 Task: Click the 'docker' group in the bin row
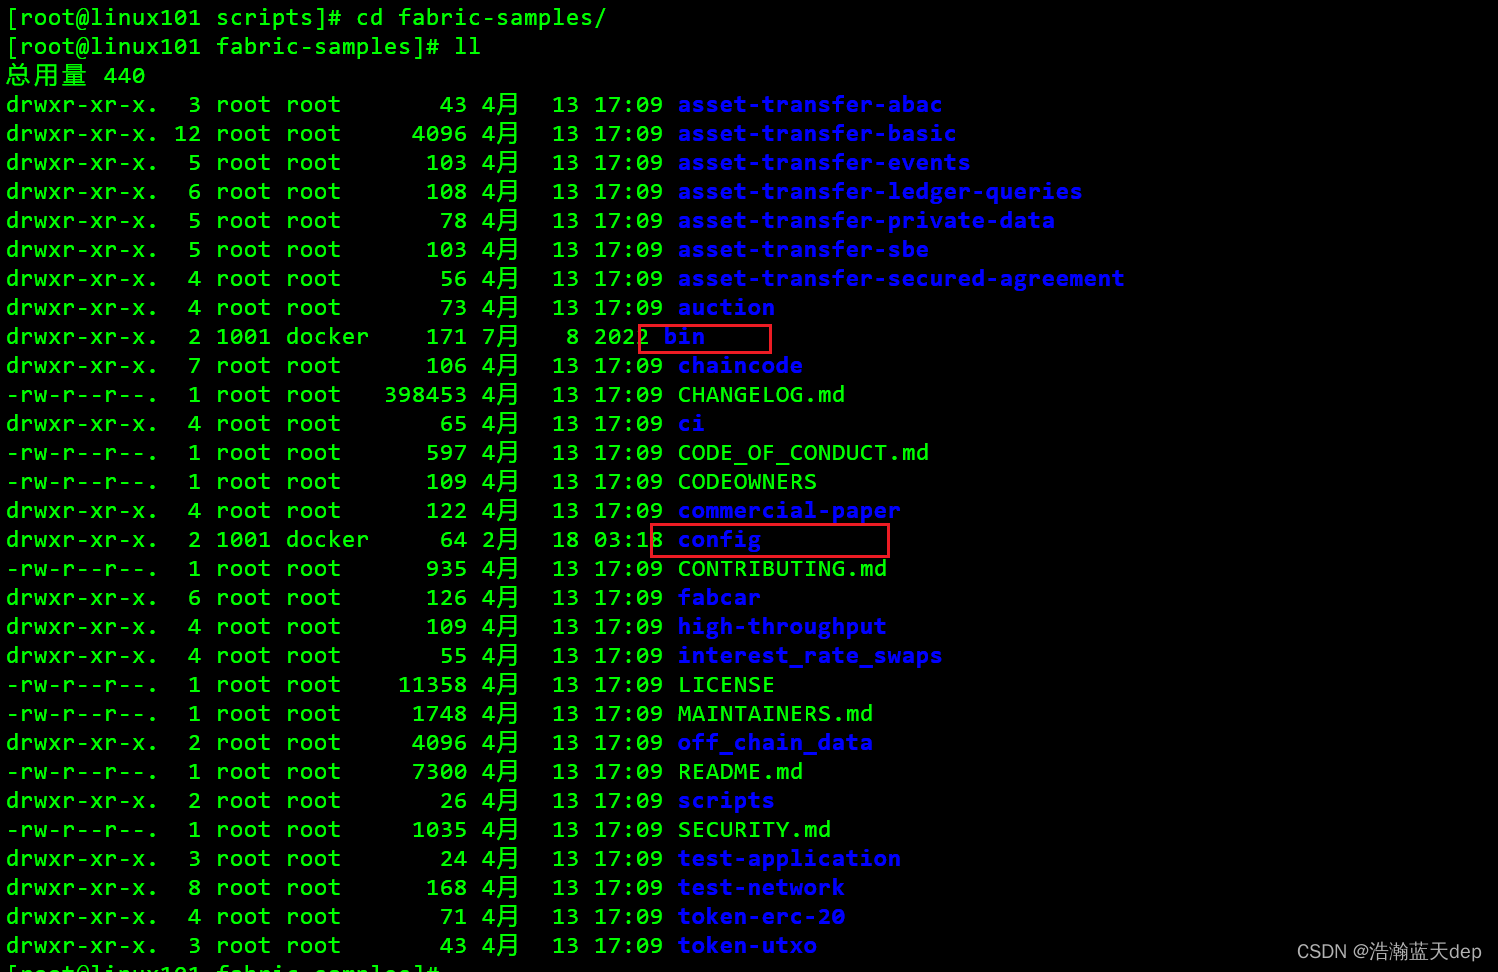point(327,337)
